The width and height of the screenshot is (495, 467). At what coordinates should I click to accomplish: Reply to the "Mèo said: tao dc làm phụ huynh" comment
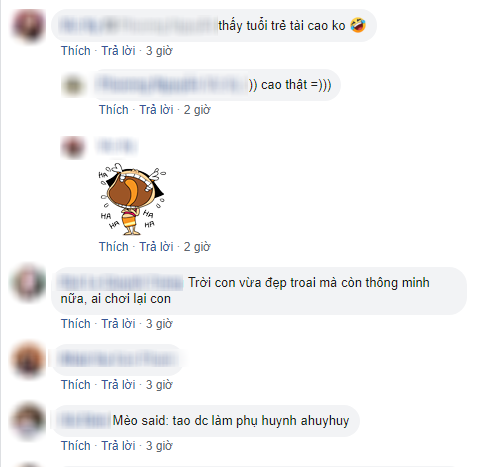[x=118, y=446]
